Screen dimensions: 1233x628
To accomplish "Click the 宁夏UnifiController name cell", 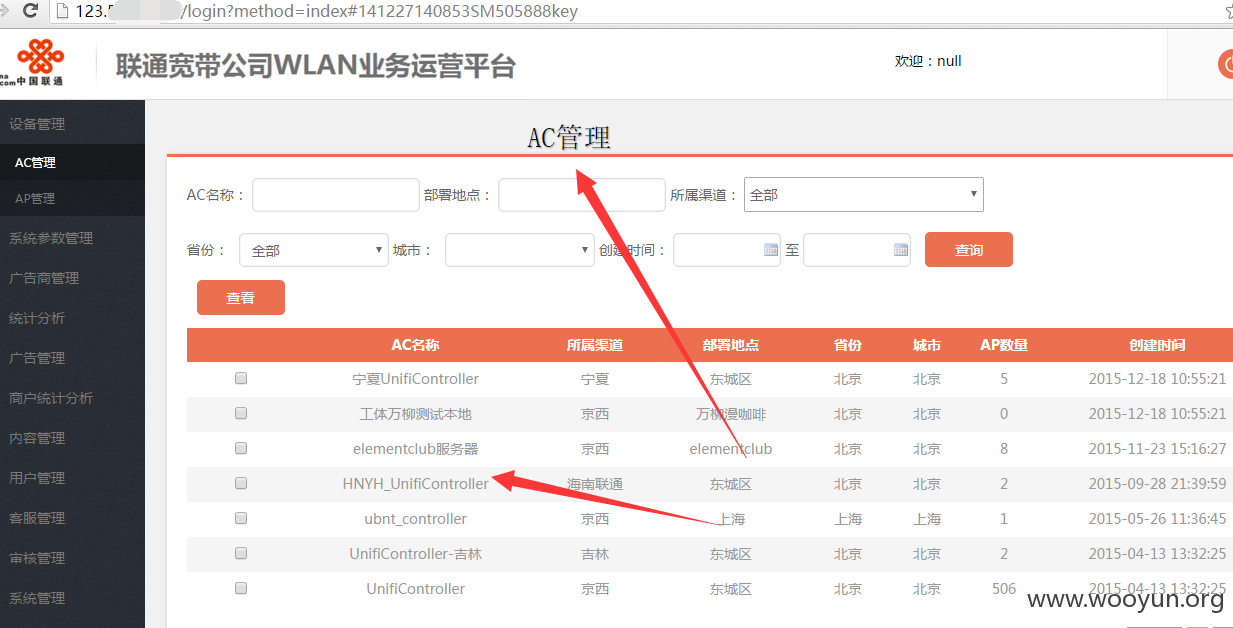I will coord(416,379).
